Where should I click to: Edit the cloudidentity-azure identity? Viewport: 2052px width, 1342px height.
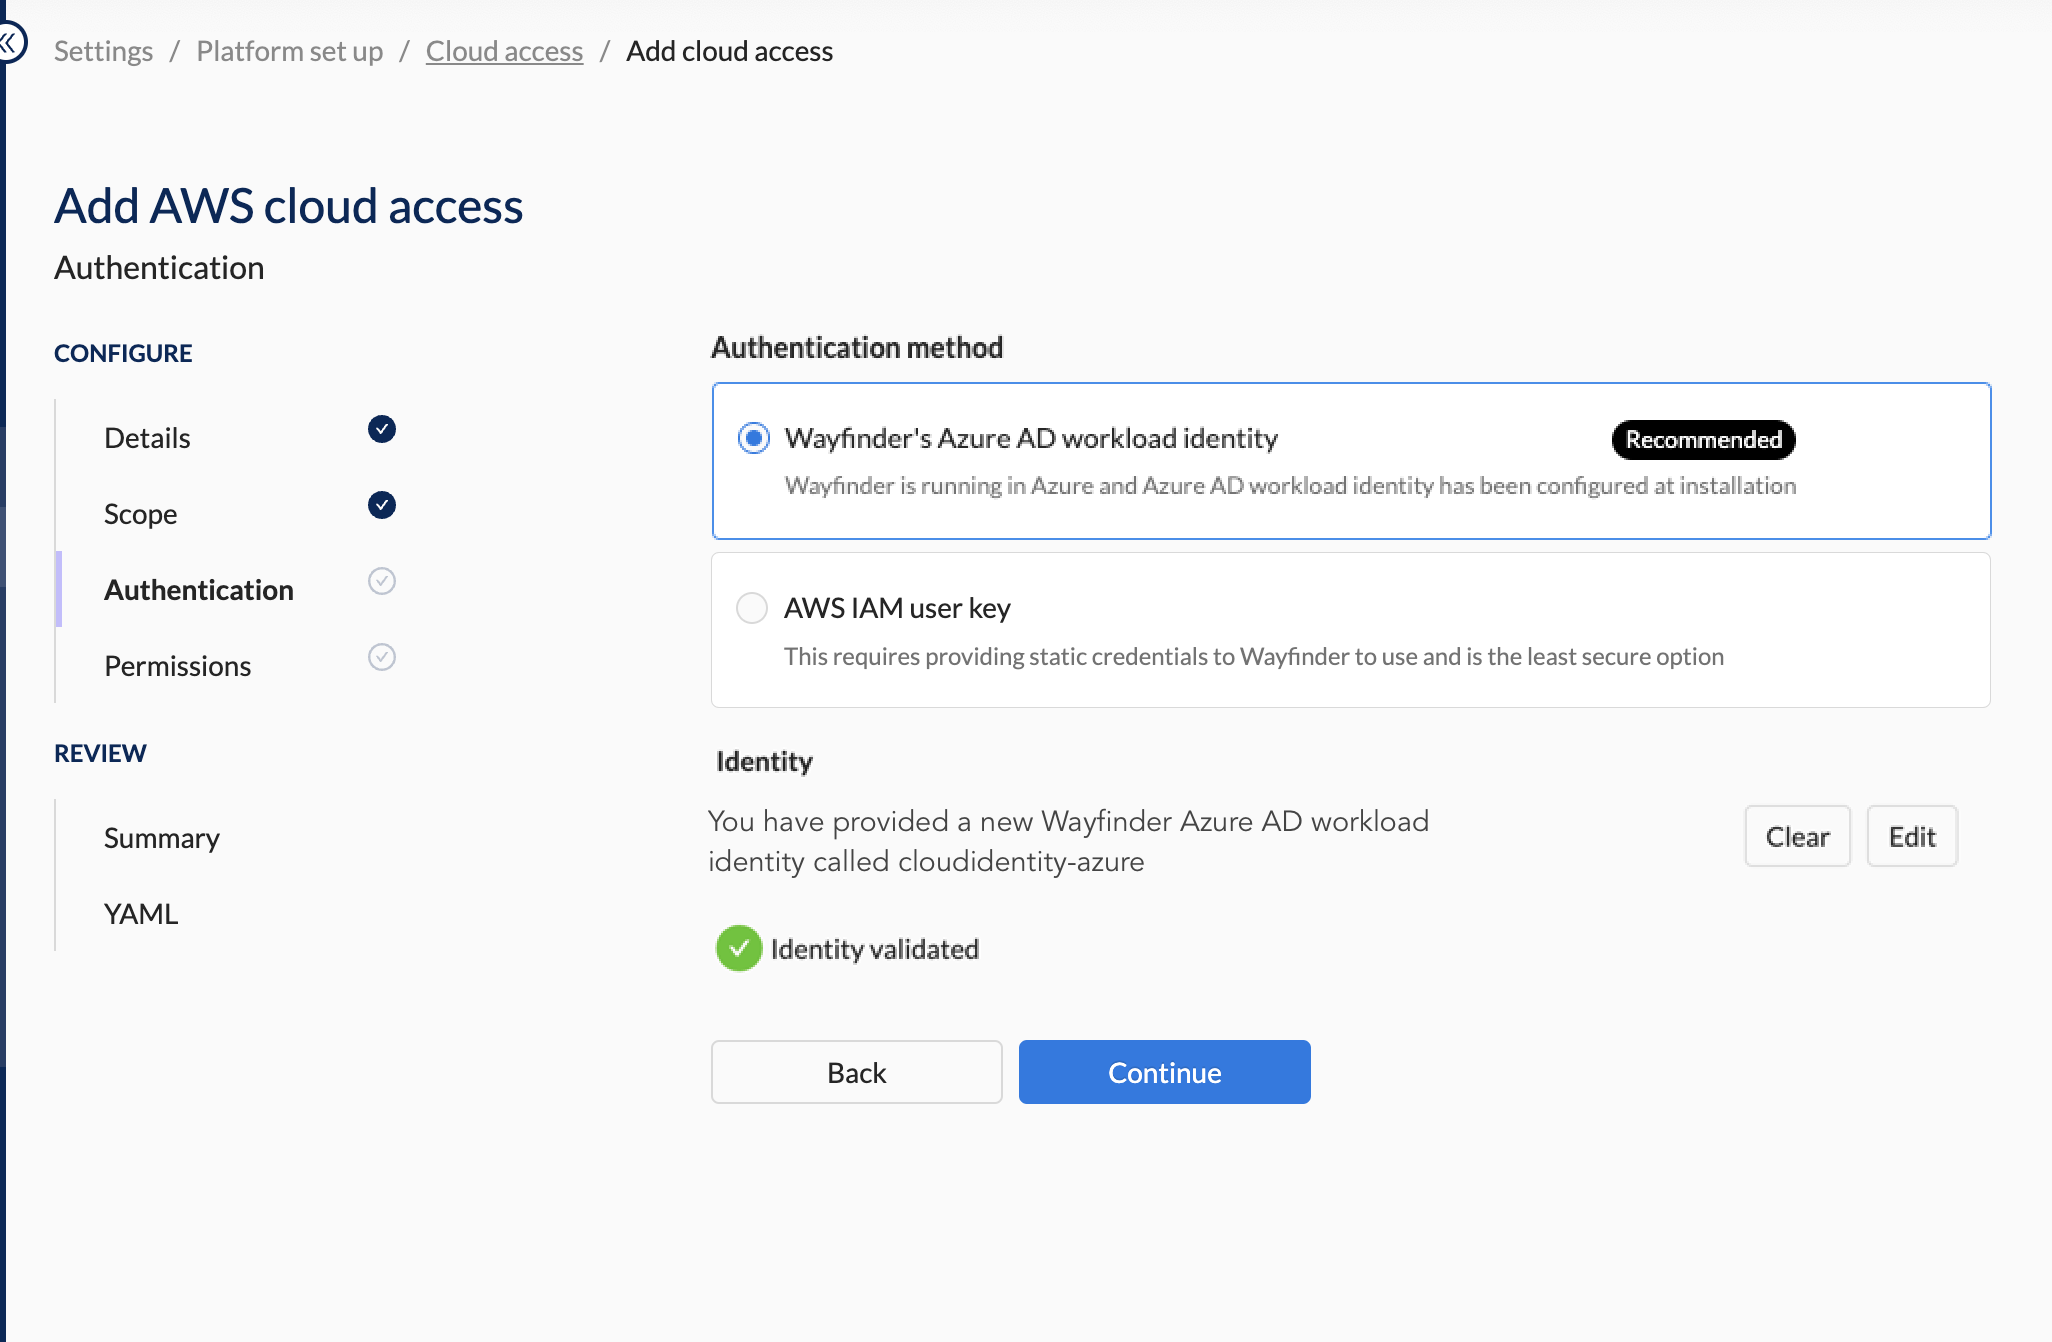(x=1912, y=836)
